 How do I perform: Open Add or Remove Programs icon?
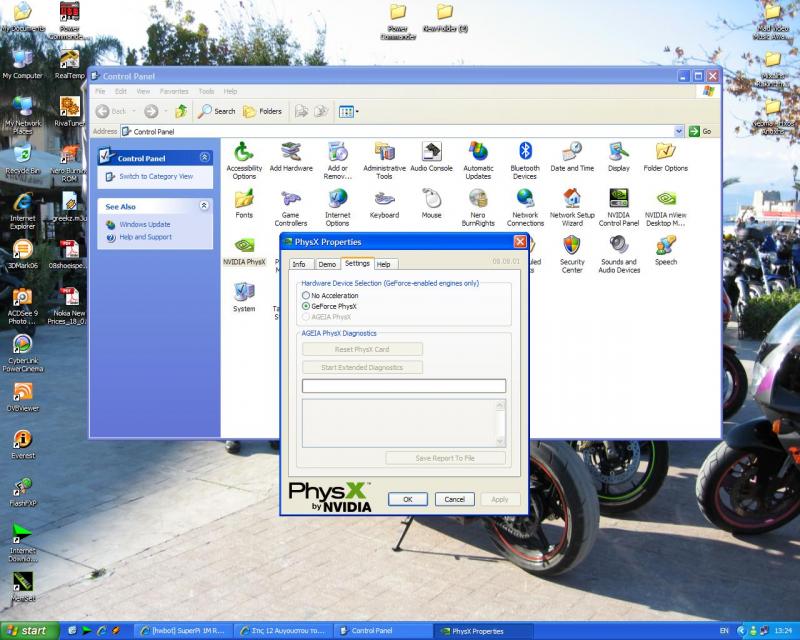click(337, 160)
